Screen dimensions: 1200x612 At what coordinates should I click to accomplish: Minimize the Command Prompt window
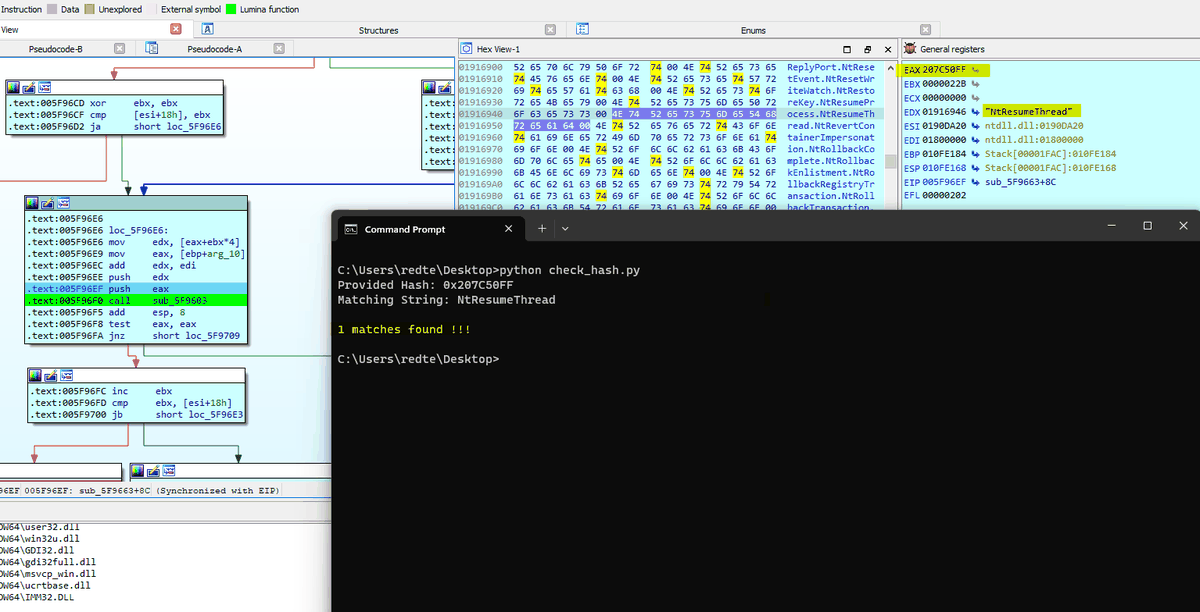pyautogui.click(x=1112, y=226)
